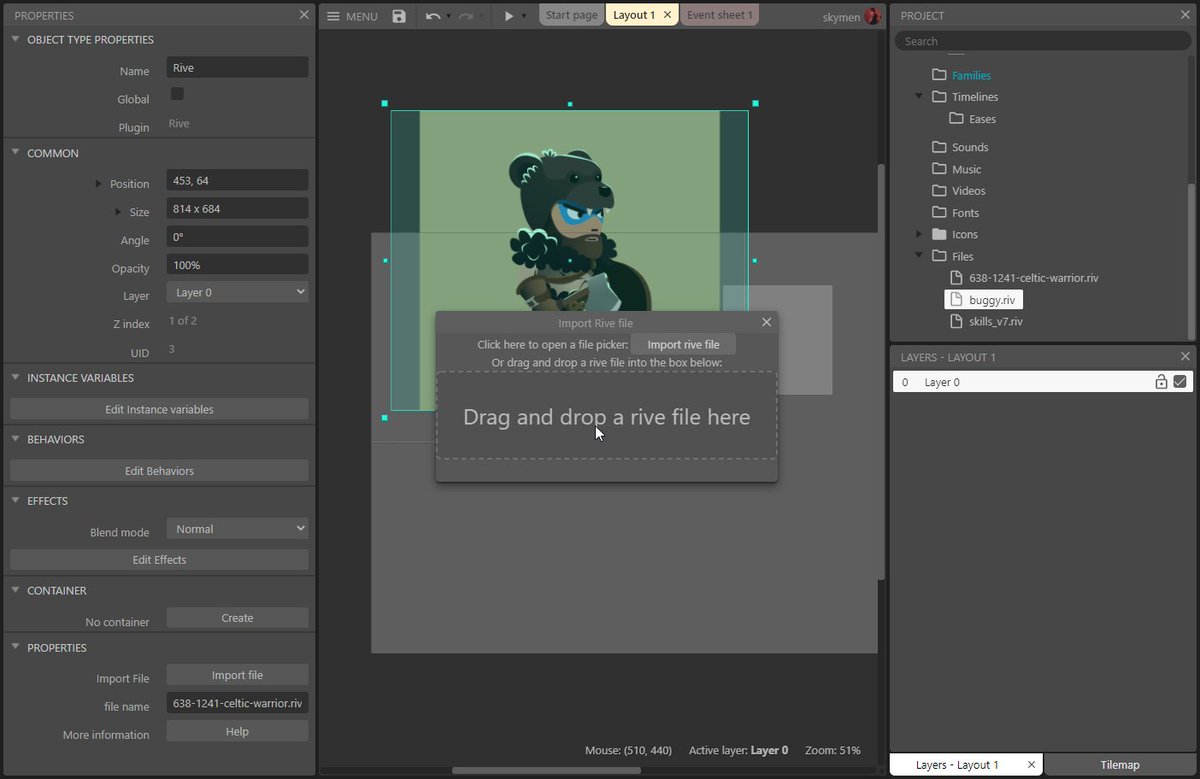Viewport: 1200px width, 779px height.
Task: Preview the project with the play icon
Action: point(509,16)
